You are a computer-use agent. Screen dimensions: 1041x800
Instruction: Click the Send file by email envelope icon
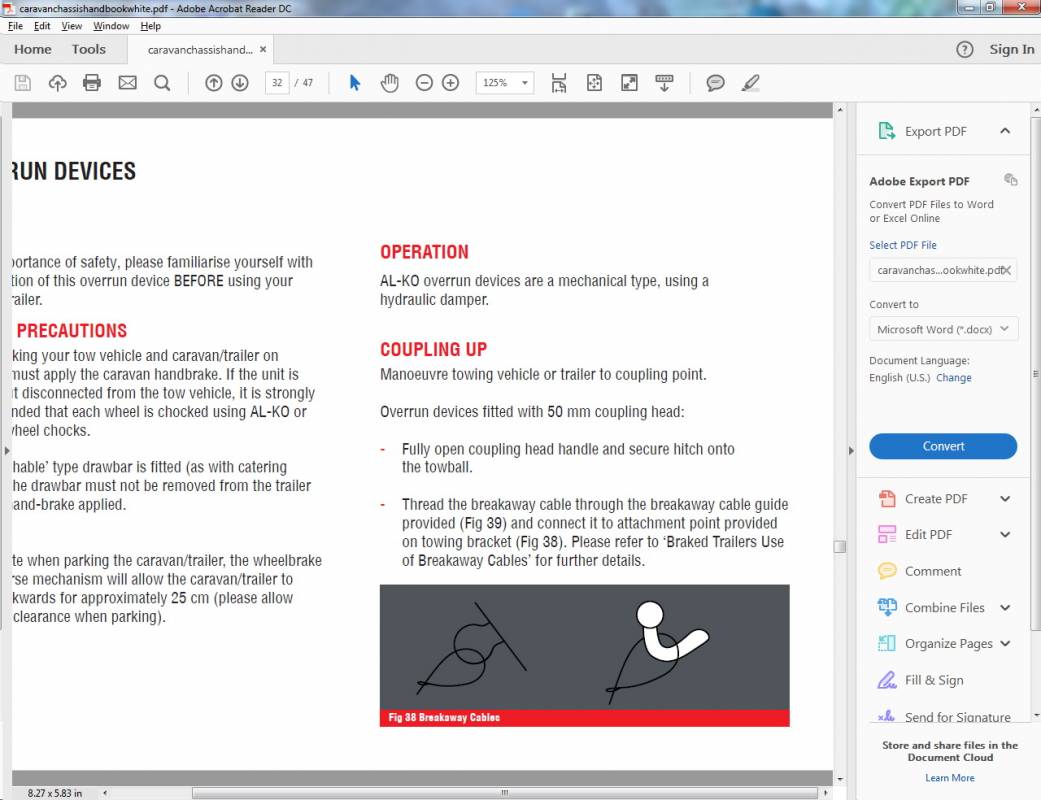tap(127, 83)
